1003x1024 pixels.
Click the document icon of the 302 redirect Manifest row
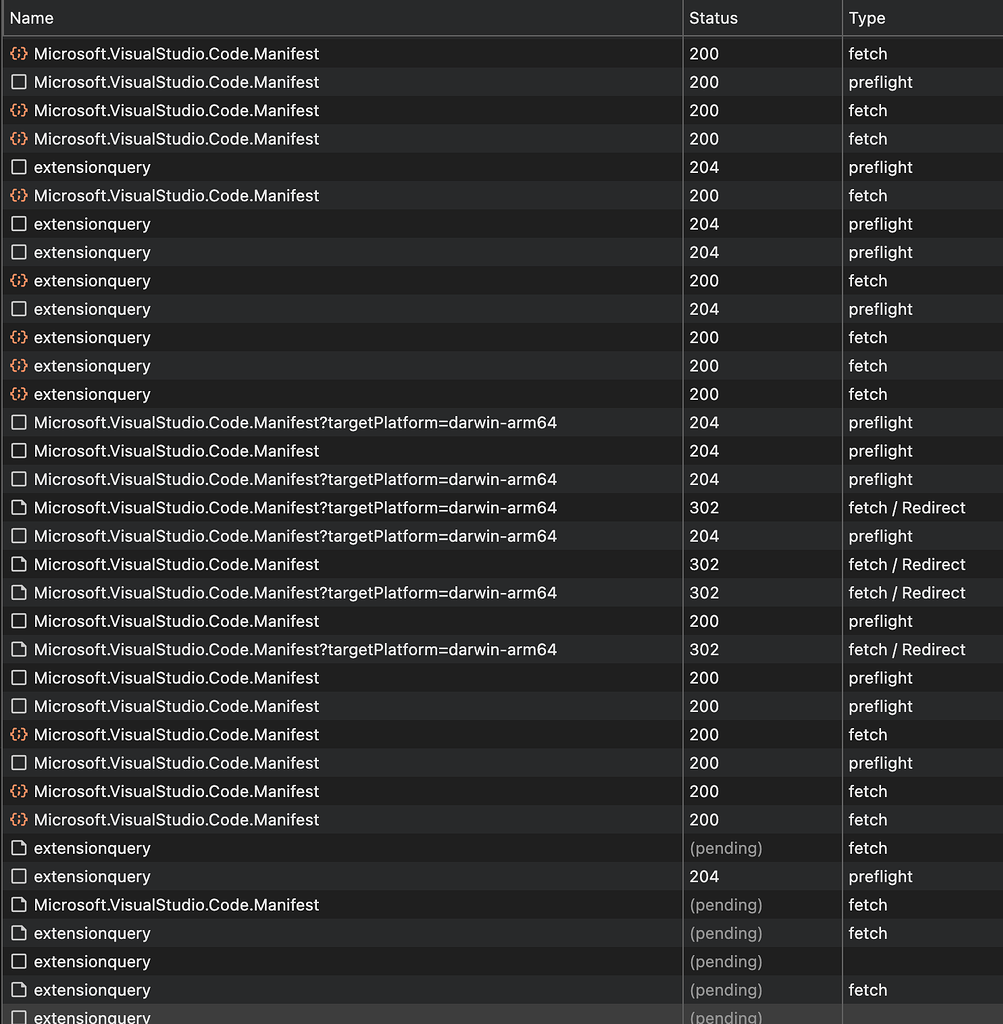pyautogui.click(x=18, y=507)
